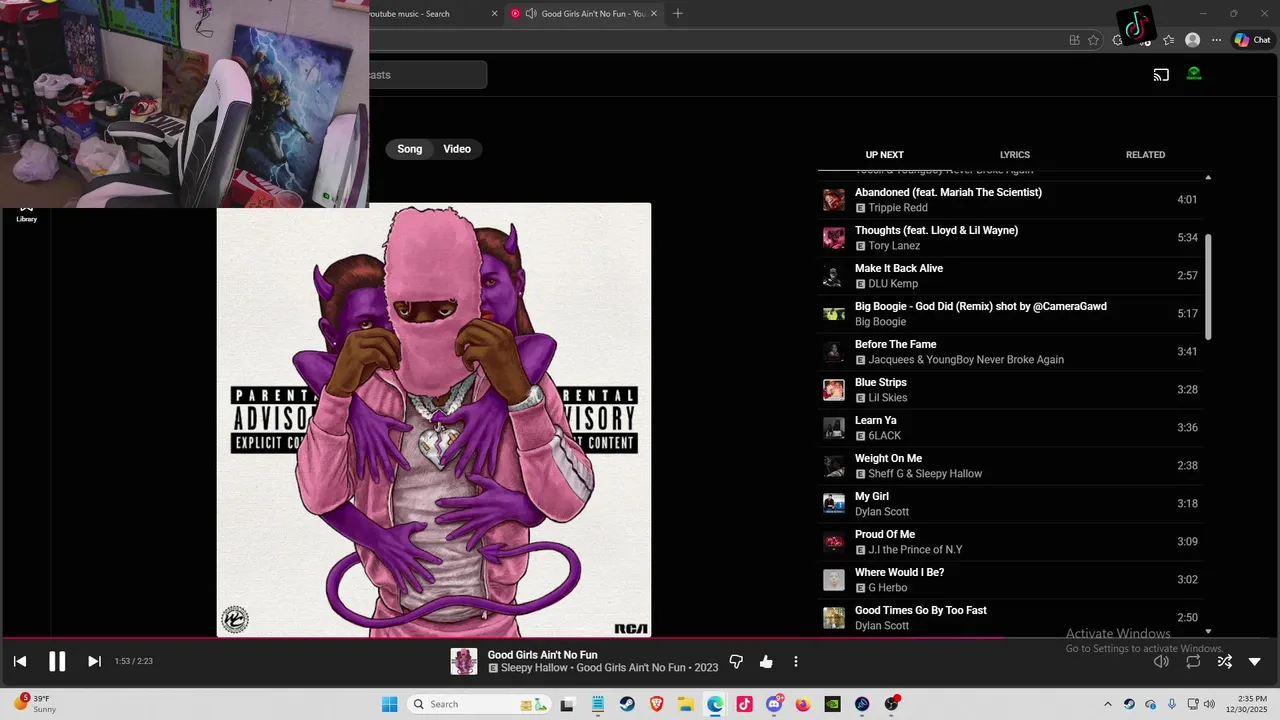The image size is (1280, 720).
Task: Click the now playing thumbnail in player bar
Action: pyautogui.click(x=463, y=661)
